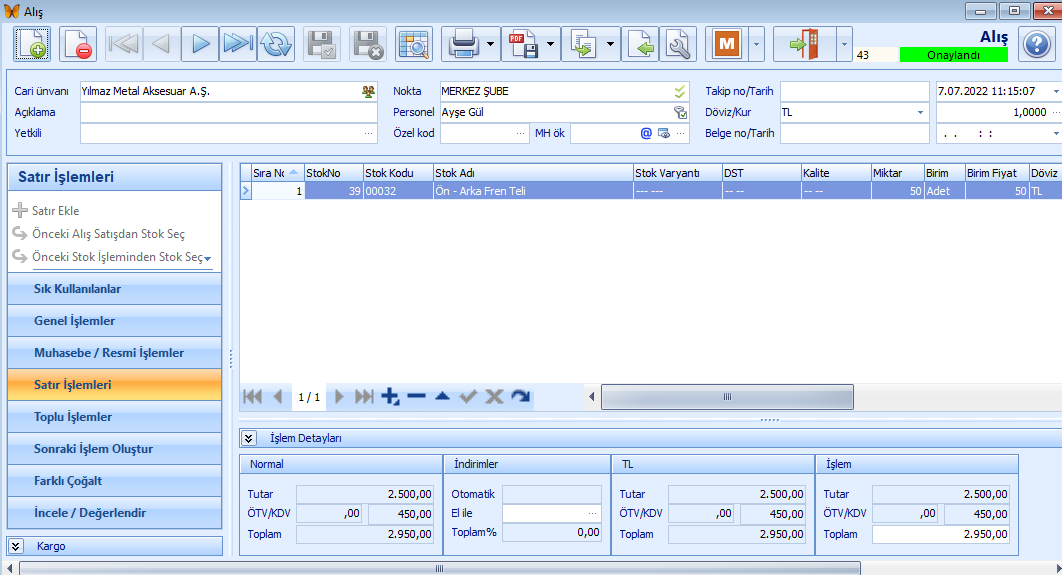Go to the first record in the toolbar
The width and height of the screenshot is (1062, 575).
point(123,45)
